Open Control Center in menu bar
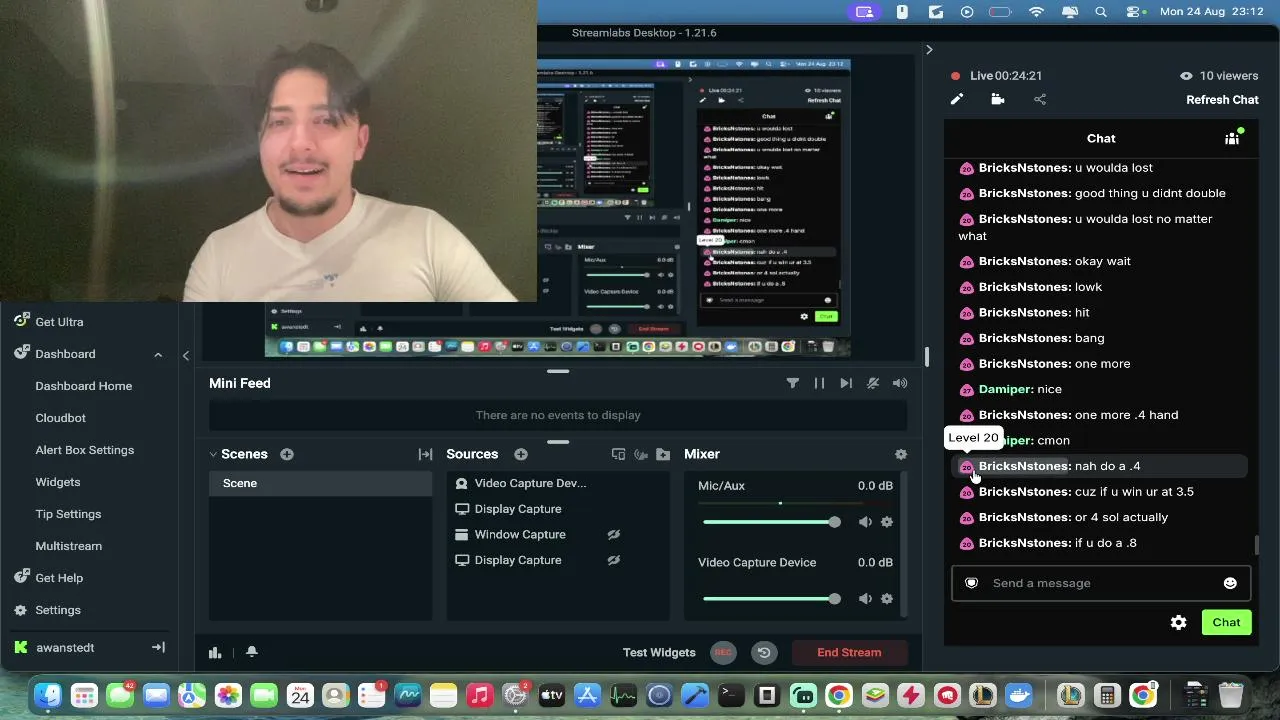Viewport: 1280px width, 720px height. click(x=1133, y=12)
